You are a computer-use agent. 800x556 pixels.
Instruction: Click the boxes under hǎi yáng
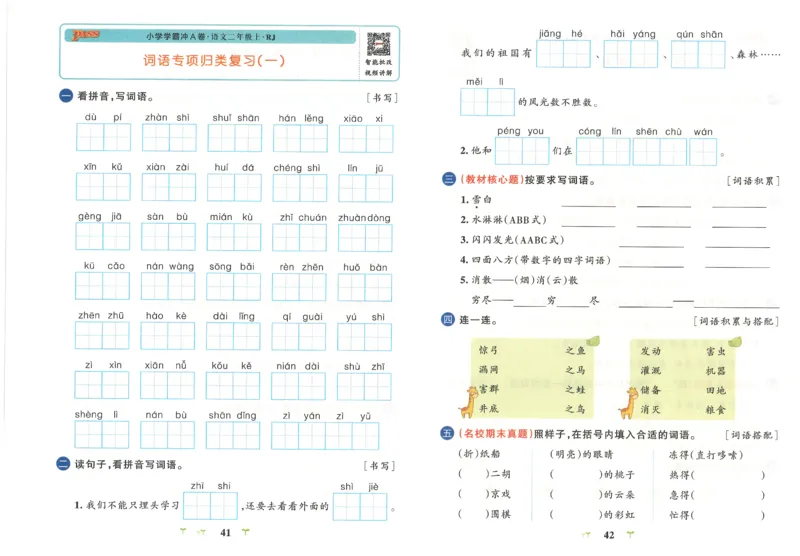631,54
